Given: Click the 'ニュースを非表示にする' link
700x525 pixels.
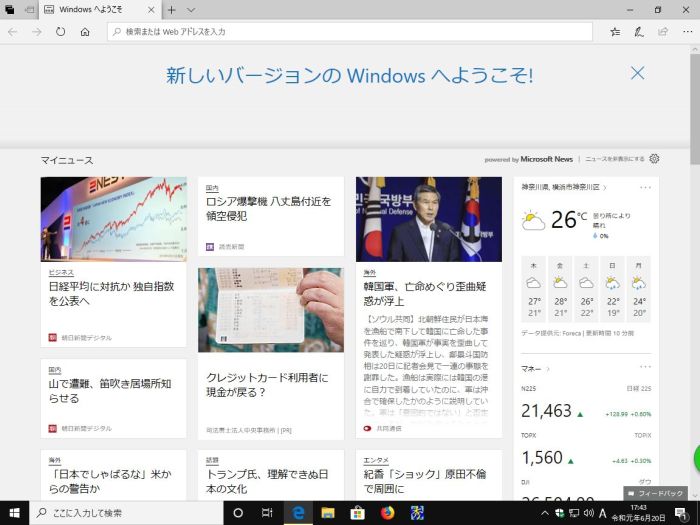Looking at the screenshot, I should 614,159.
